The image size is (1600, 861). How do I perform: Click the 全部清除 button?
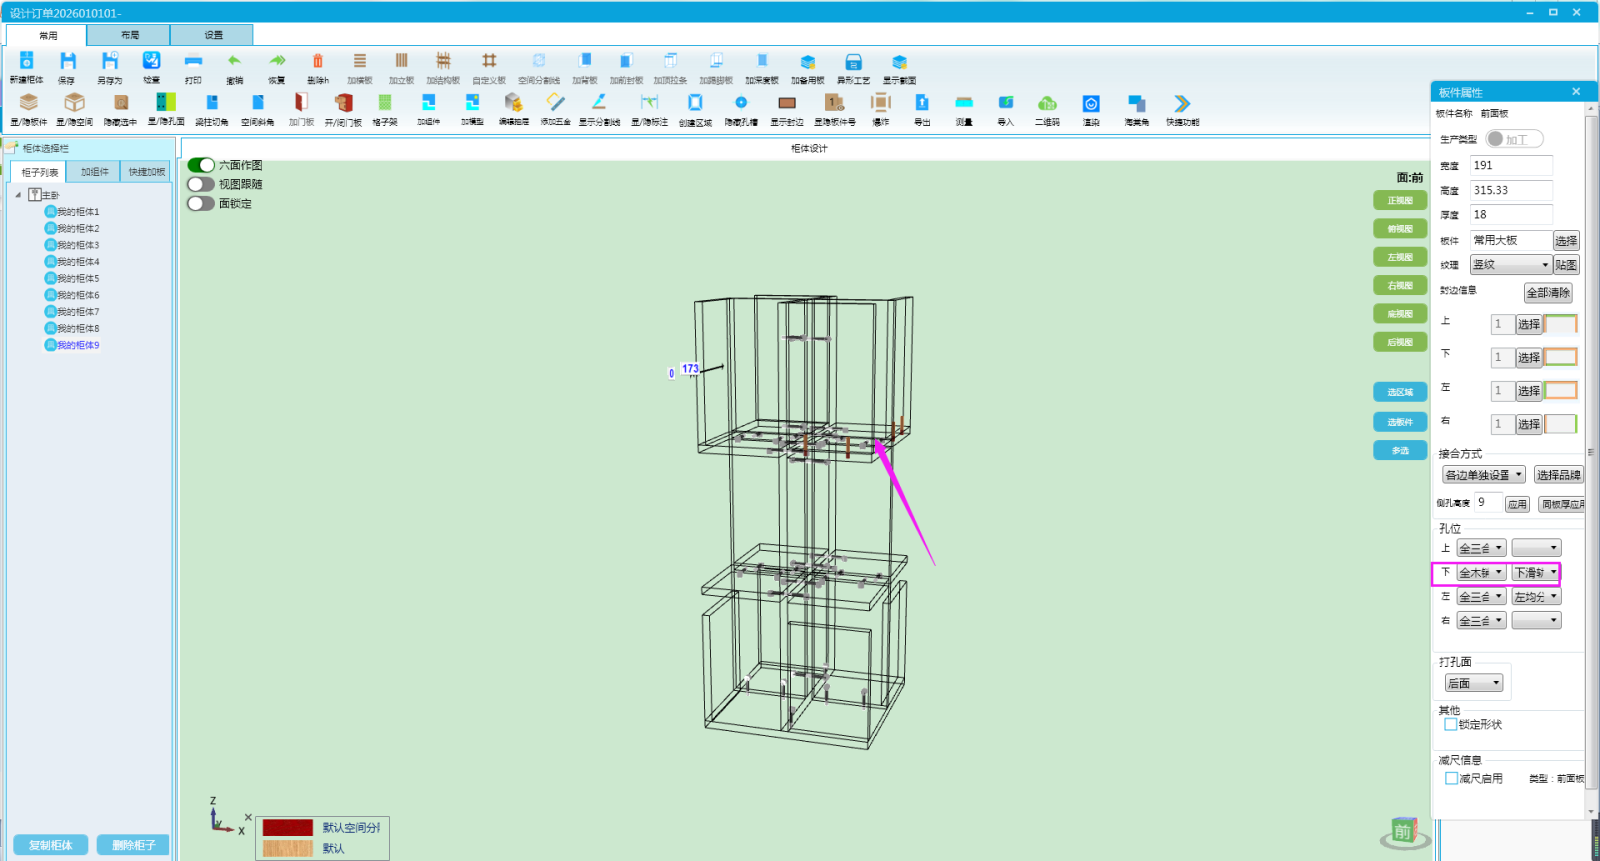1548,293
